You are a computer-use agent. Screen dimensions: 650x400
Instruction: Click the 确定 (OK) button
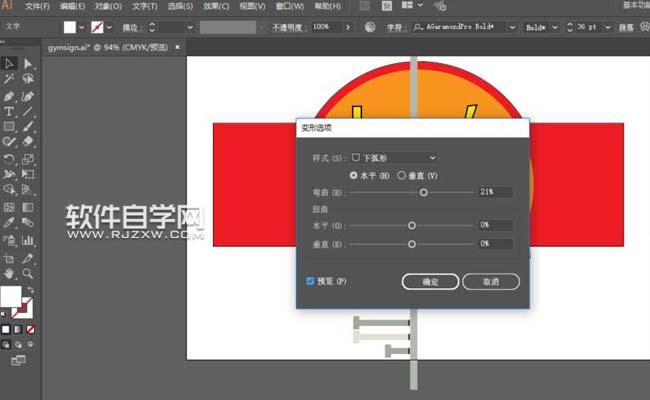(430, 282)
